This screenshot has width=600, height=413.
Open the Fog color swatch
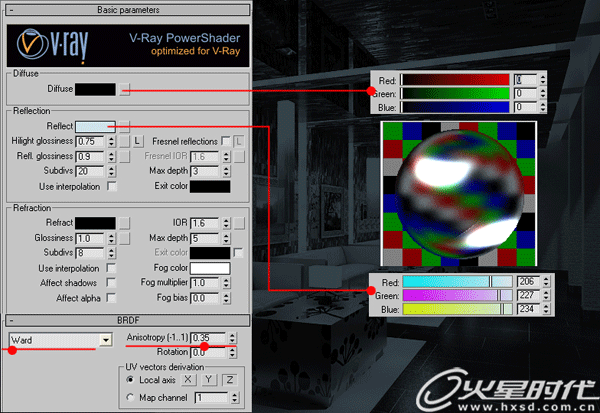click(x=210, y=268)
